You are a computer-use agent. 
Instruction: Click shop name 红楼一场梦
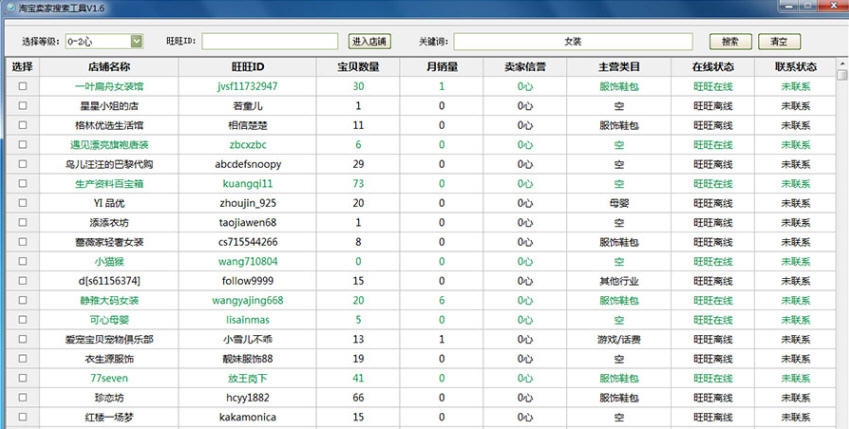(109, 417)
